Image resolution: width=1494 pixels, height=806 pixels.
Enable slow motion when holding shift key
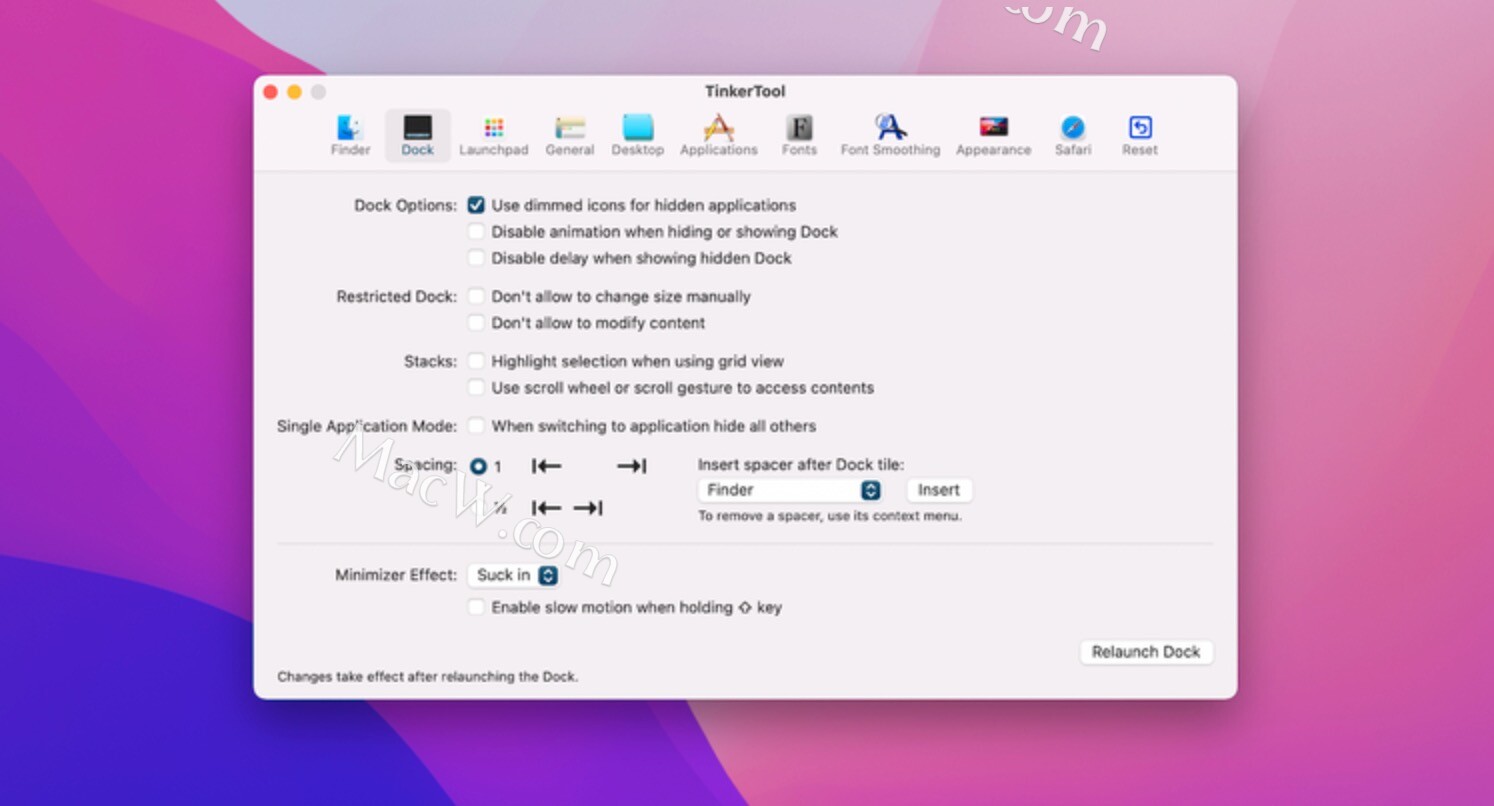tap(477, 607)
